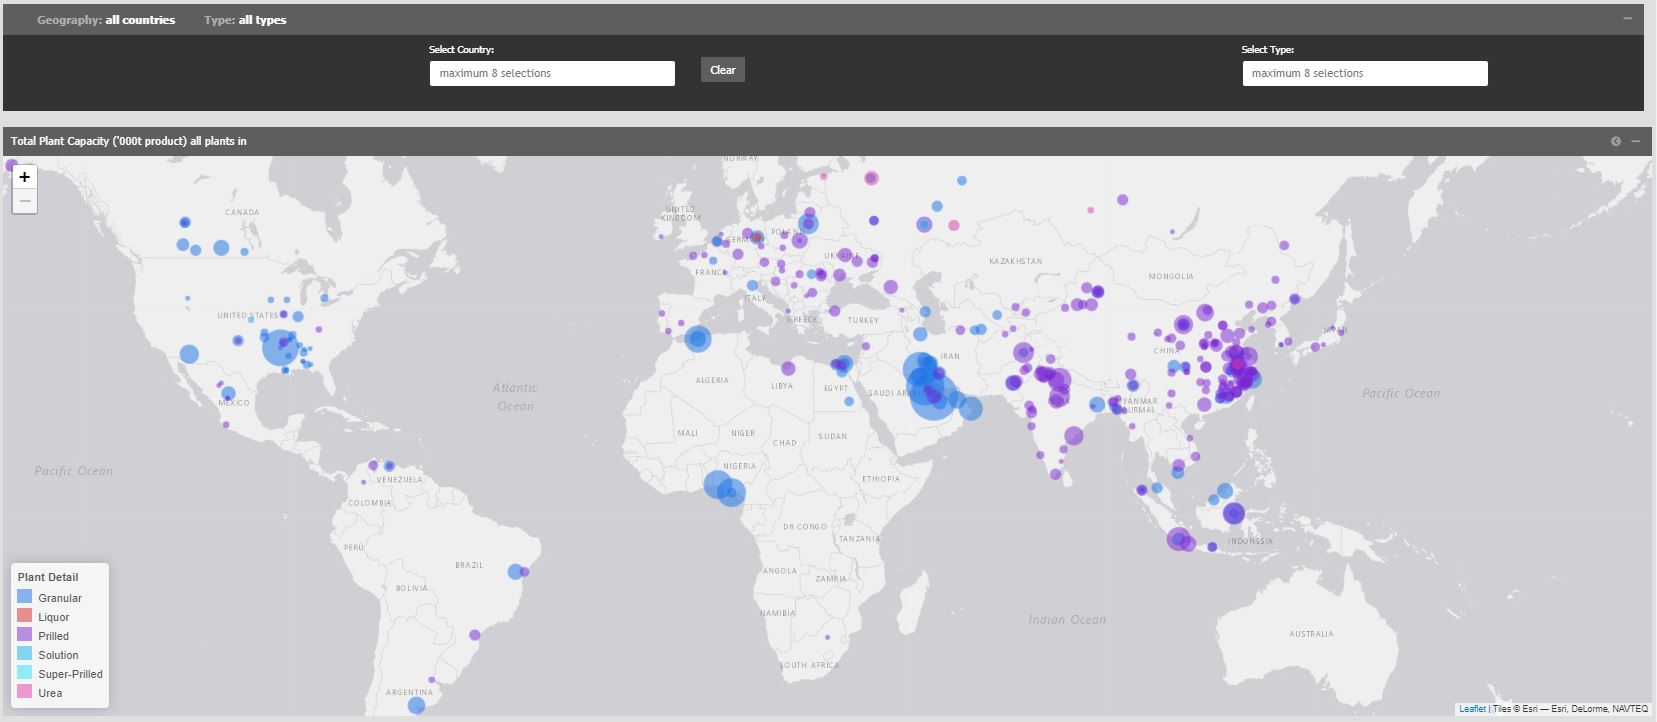This screenshot has width=1657, height=722.
Task: Zoom in on the map
Action: click(25, 177)
